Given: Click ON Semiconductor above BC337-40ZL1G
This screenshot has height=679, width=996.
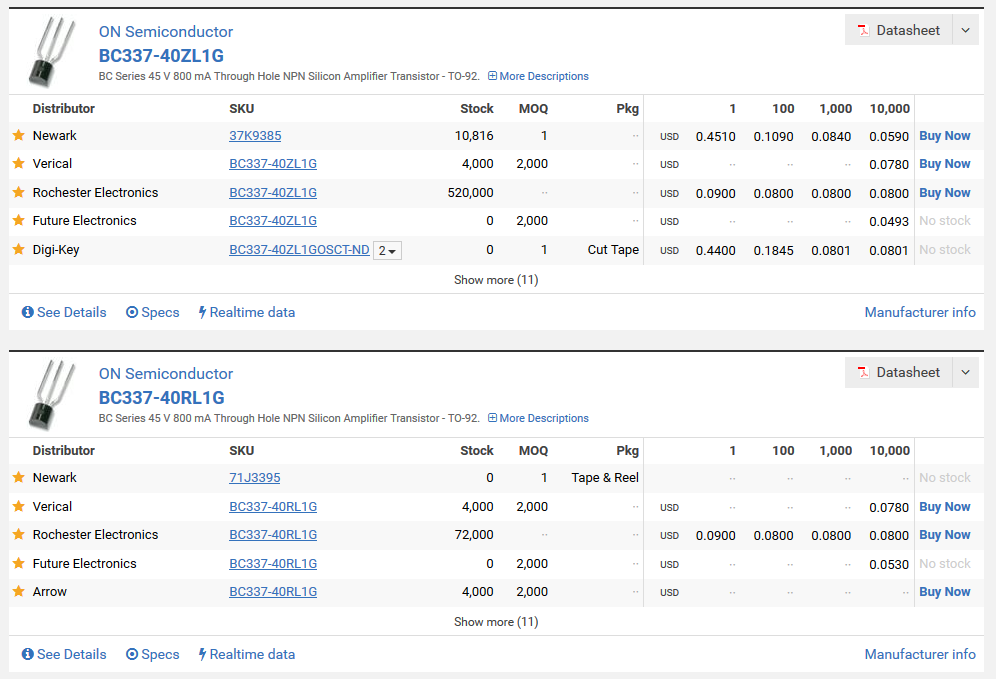Looking at the screenshot, I should 166,31.
